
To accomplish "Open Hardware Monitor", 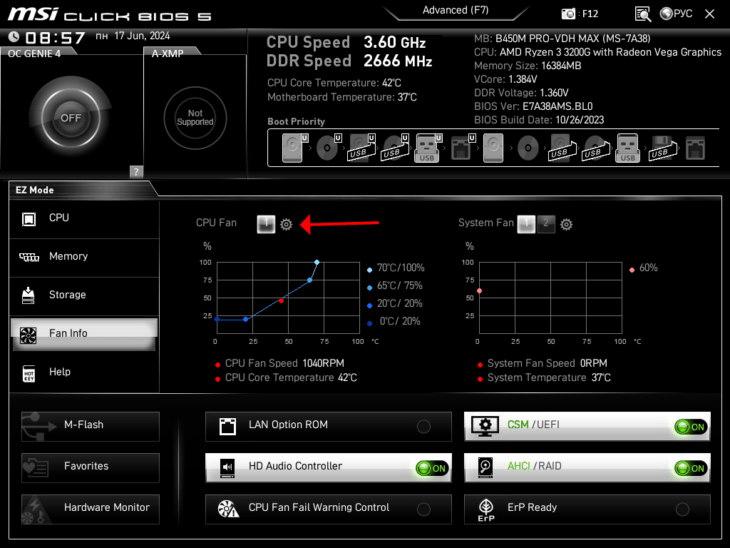I will [90, 509].
